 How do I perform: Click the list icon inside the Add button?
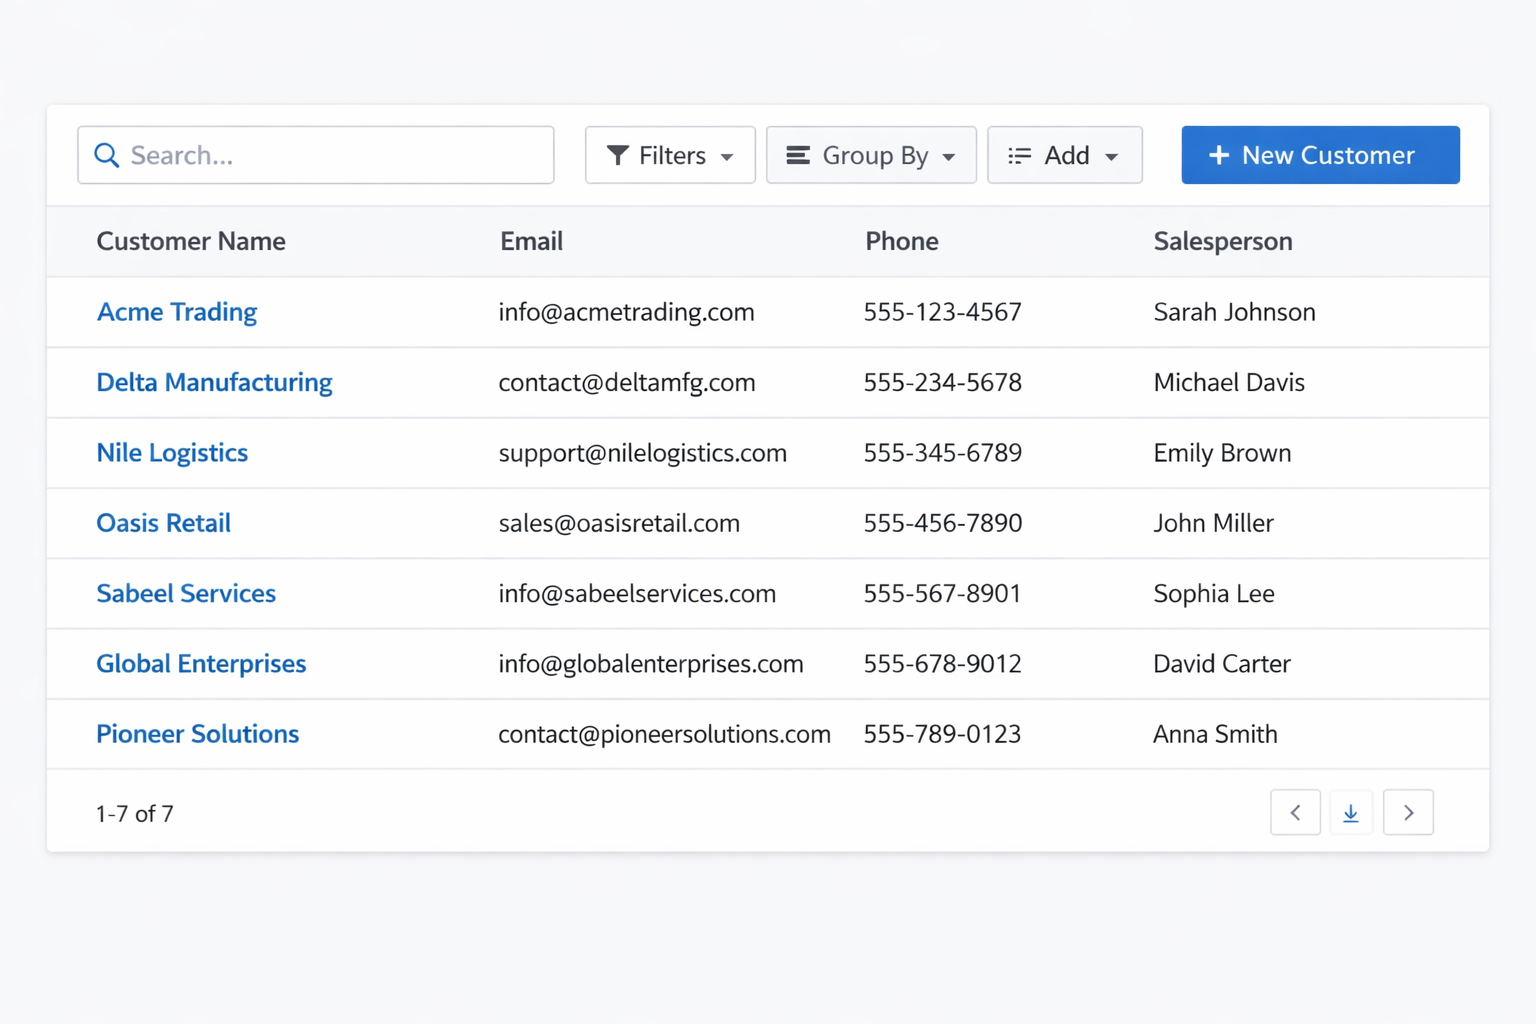tap(1019, 155)
